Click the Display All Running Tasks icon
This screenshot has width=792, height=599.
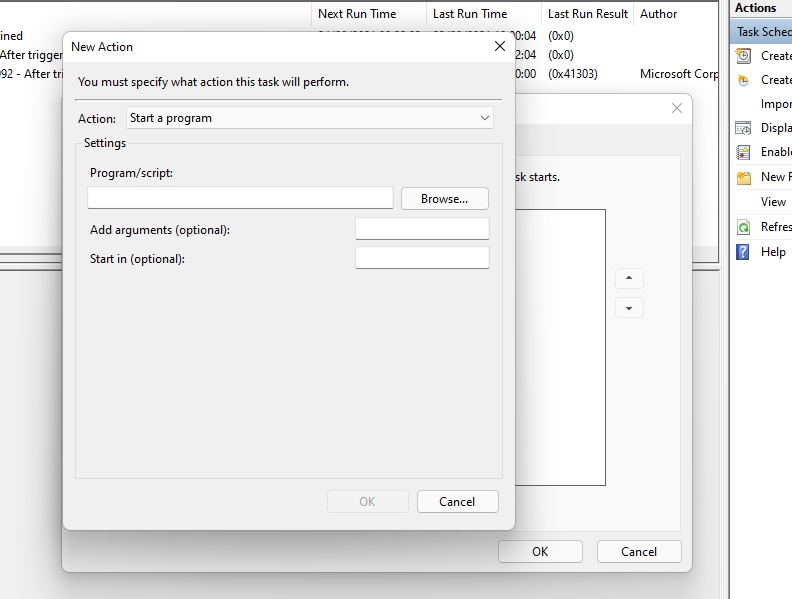point(743,128)
